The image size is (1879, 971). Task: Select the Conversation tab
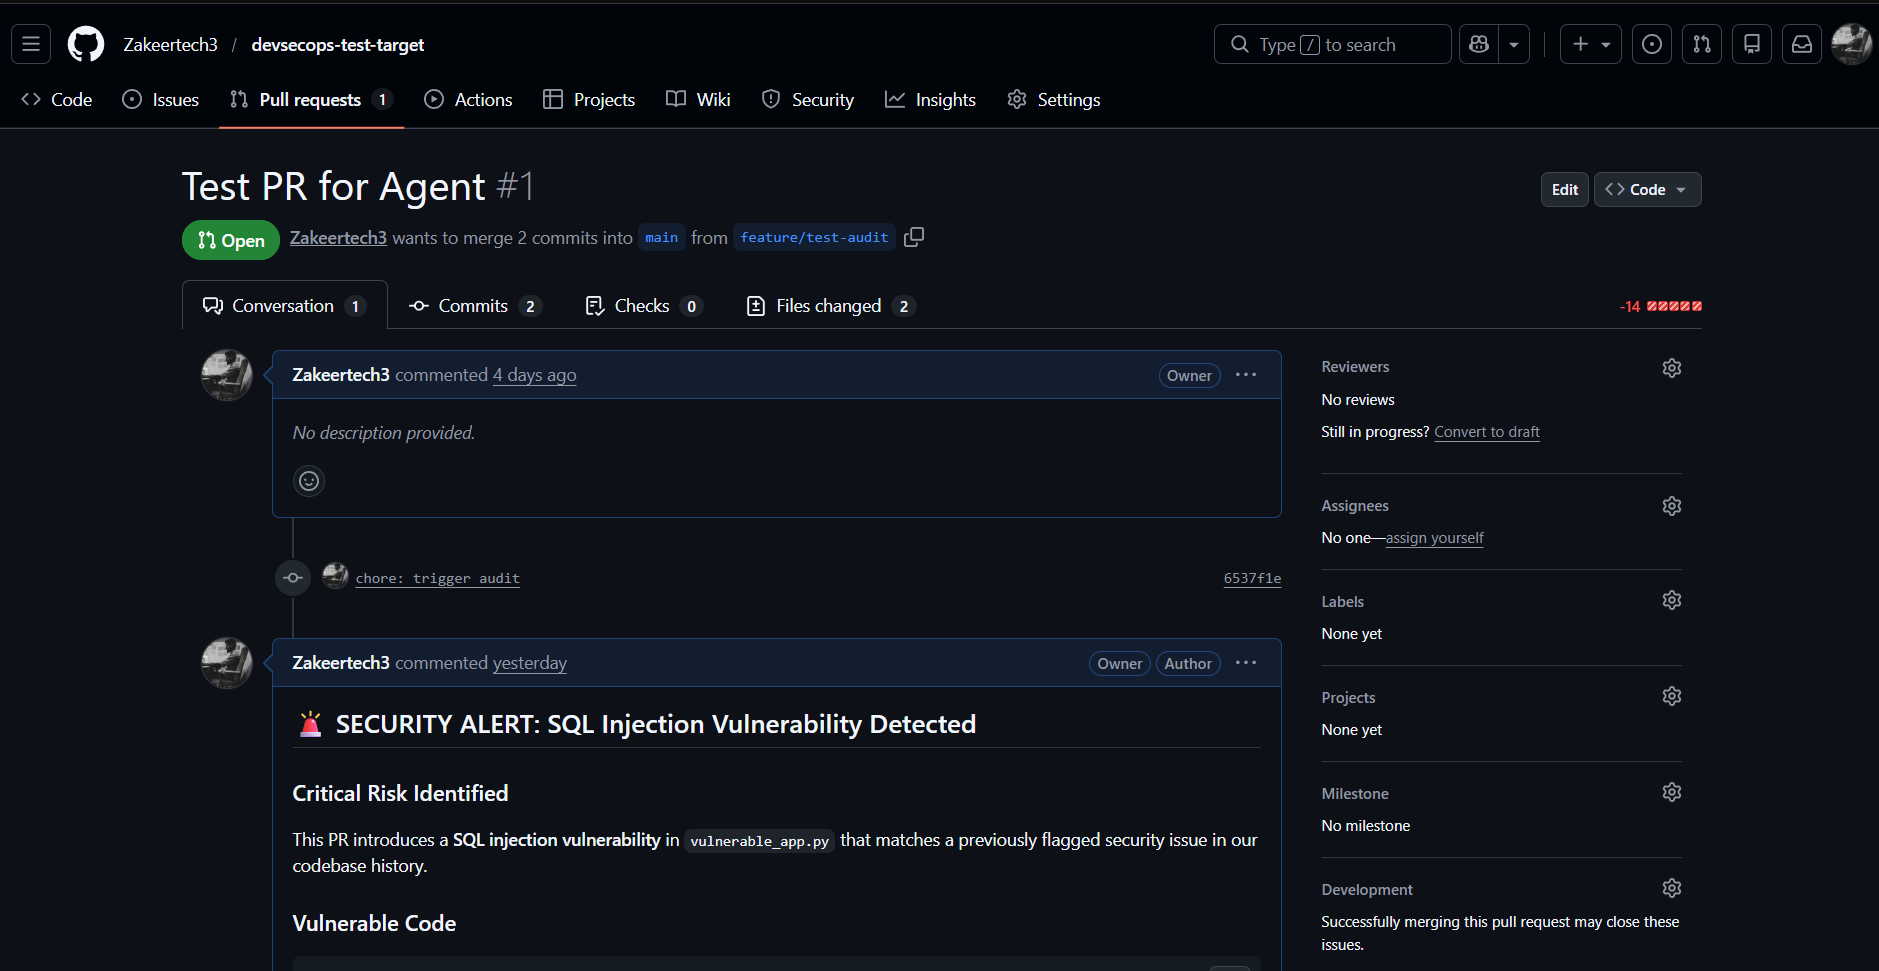click(x=285, y=306)
